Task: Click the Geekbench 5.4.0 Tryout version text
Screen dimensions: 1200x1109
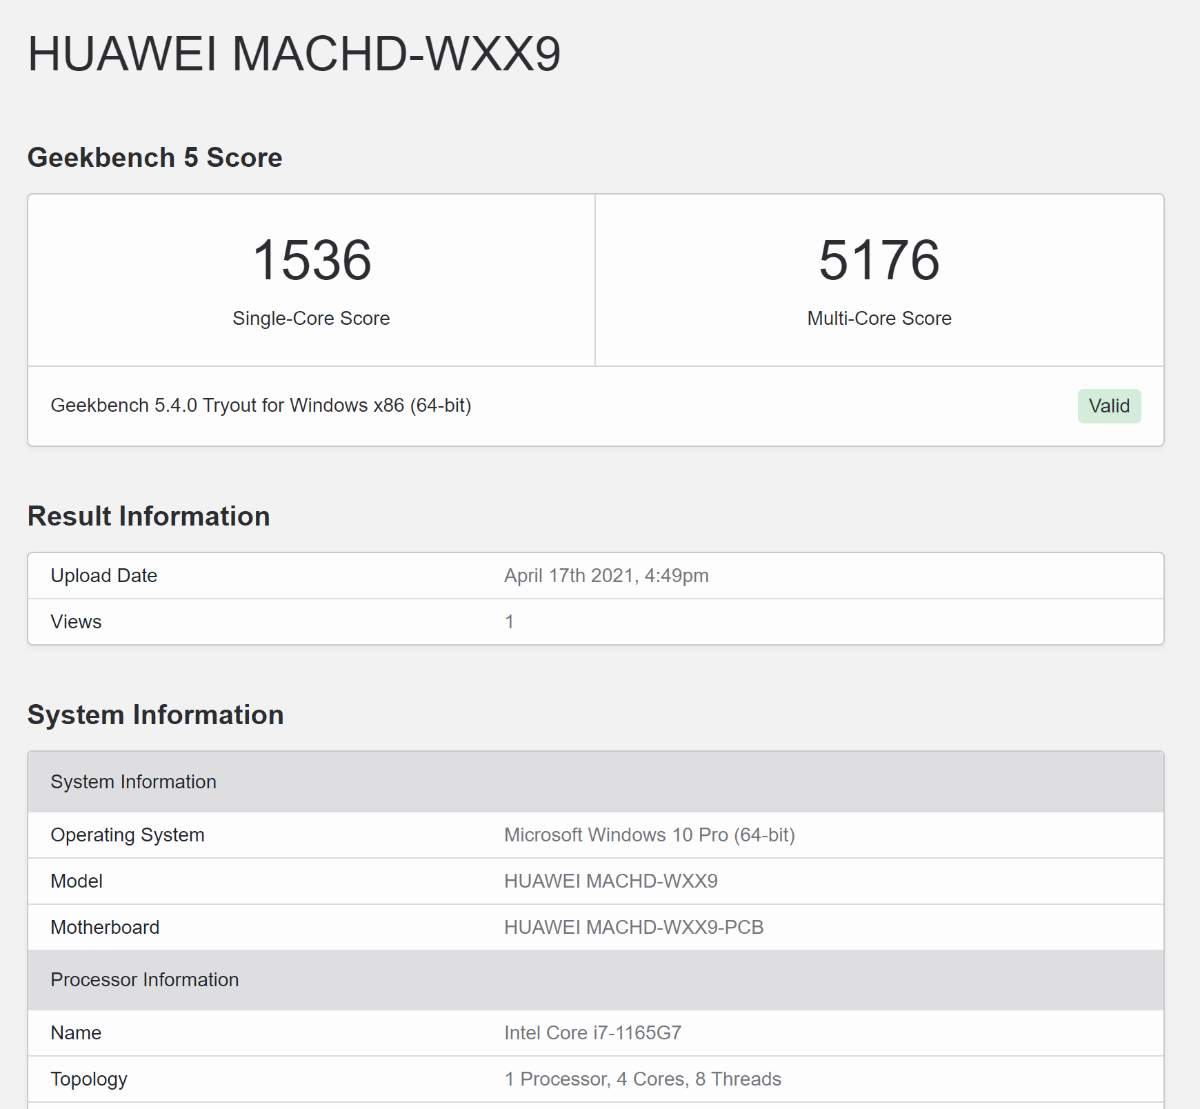Action: (261, 405)
